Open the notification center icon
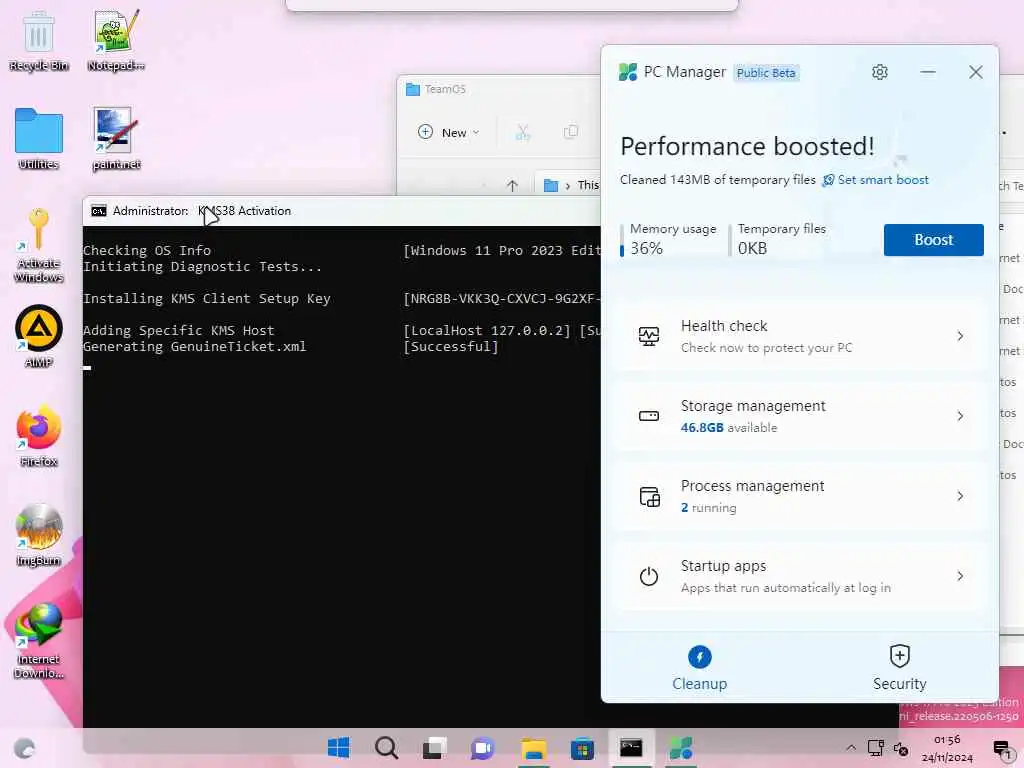Image resolution: width=1024 pixels, height=768 pixels. click(x=1003, y=748)
